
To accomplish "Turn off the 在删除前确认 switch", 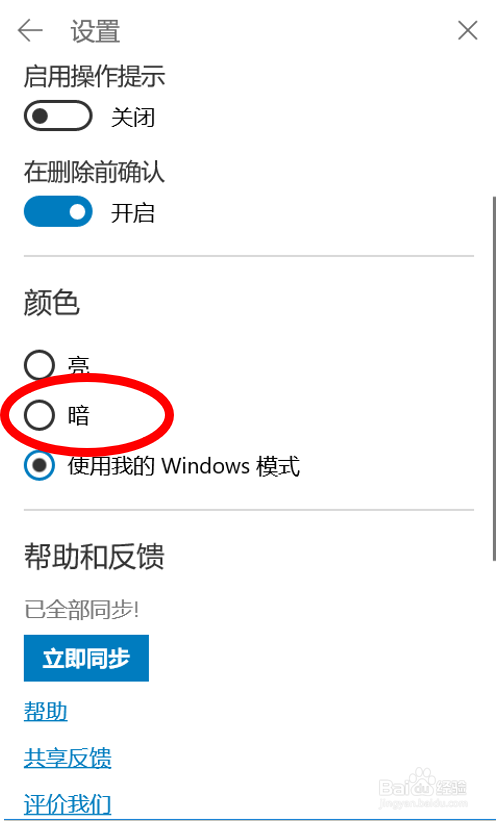I will pyautogui.click(x=58, y=212).
